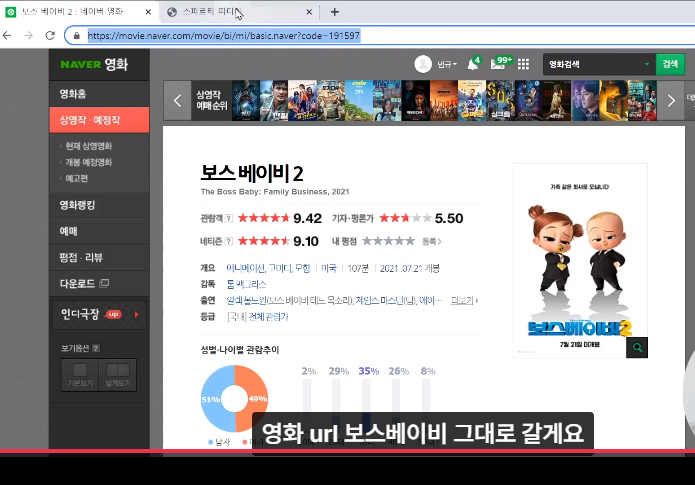The width and height of the screenshot is (695, 485).
Task: Open the 영화랭킹 menu
Action: (99, 205)
